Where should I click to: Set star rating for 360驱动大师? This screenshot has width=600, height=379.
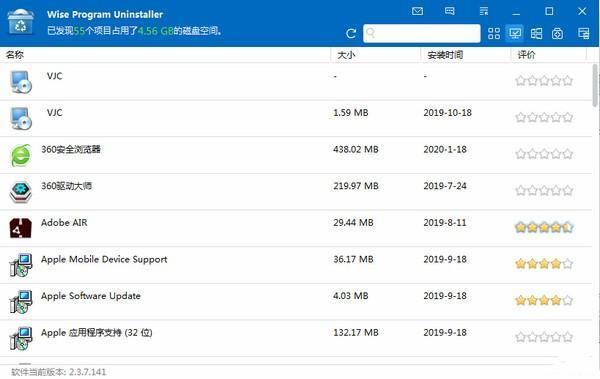tap(544, 190)
